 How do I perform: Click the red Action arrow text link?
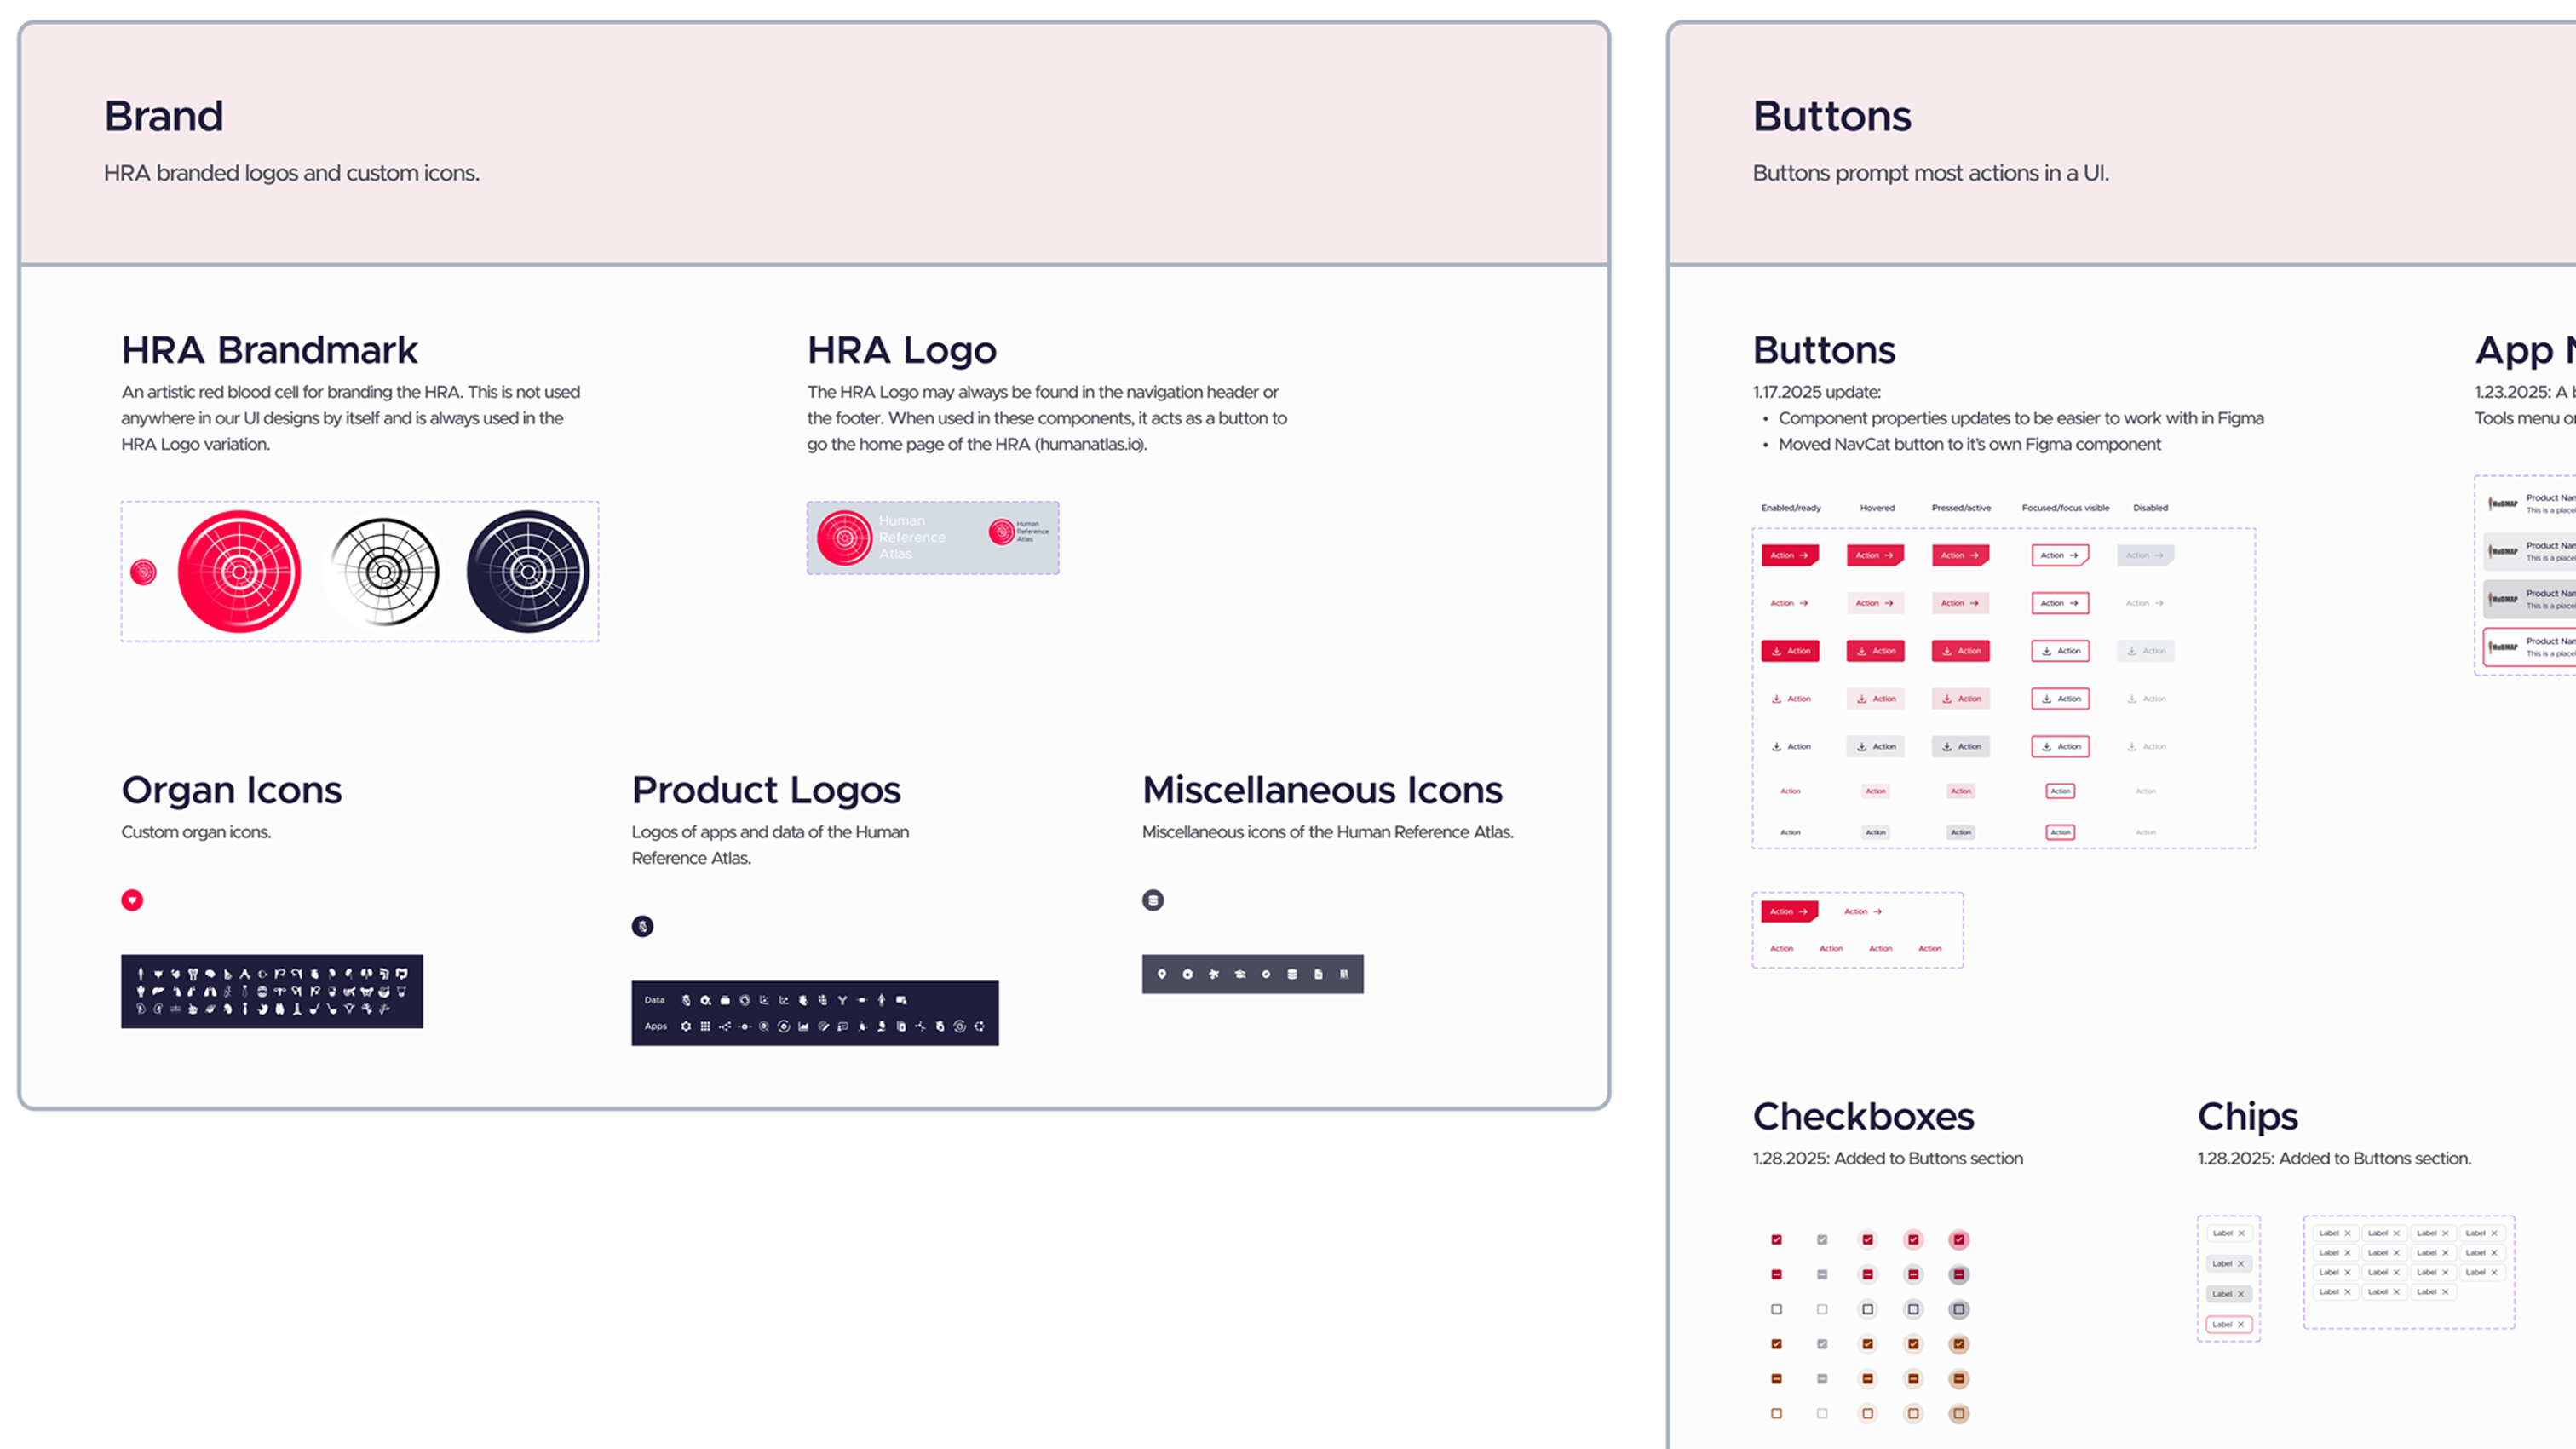coord(1790,603)
